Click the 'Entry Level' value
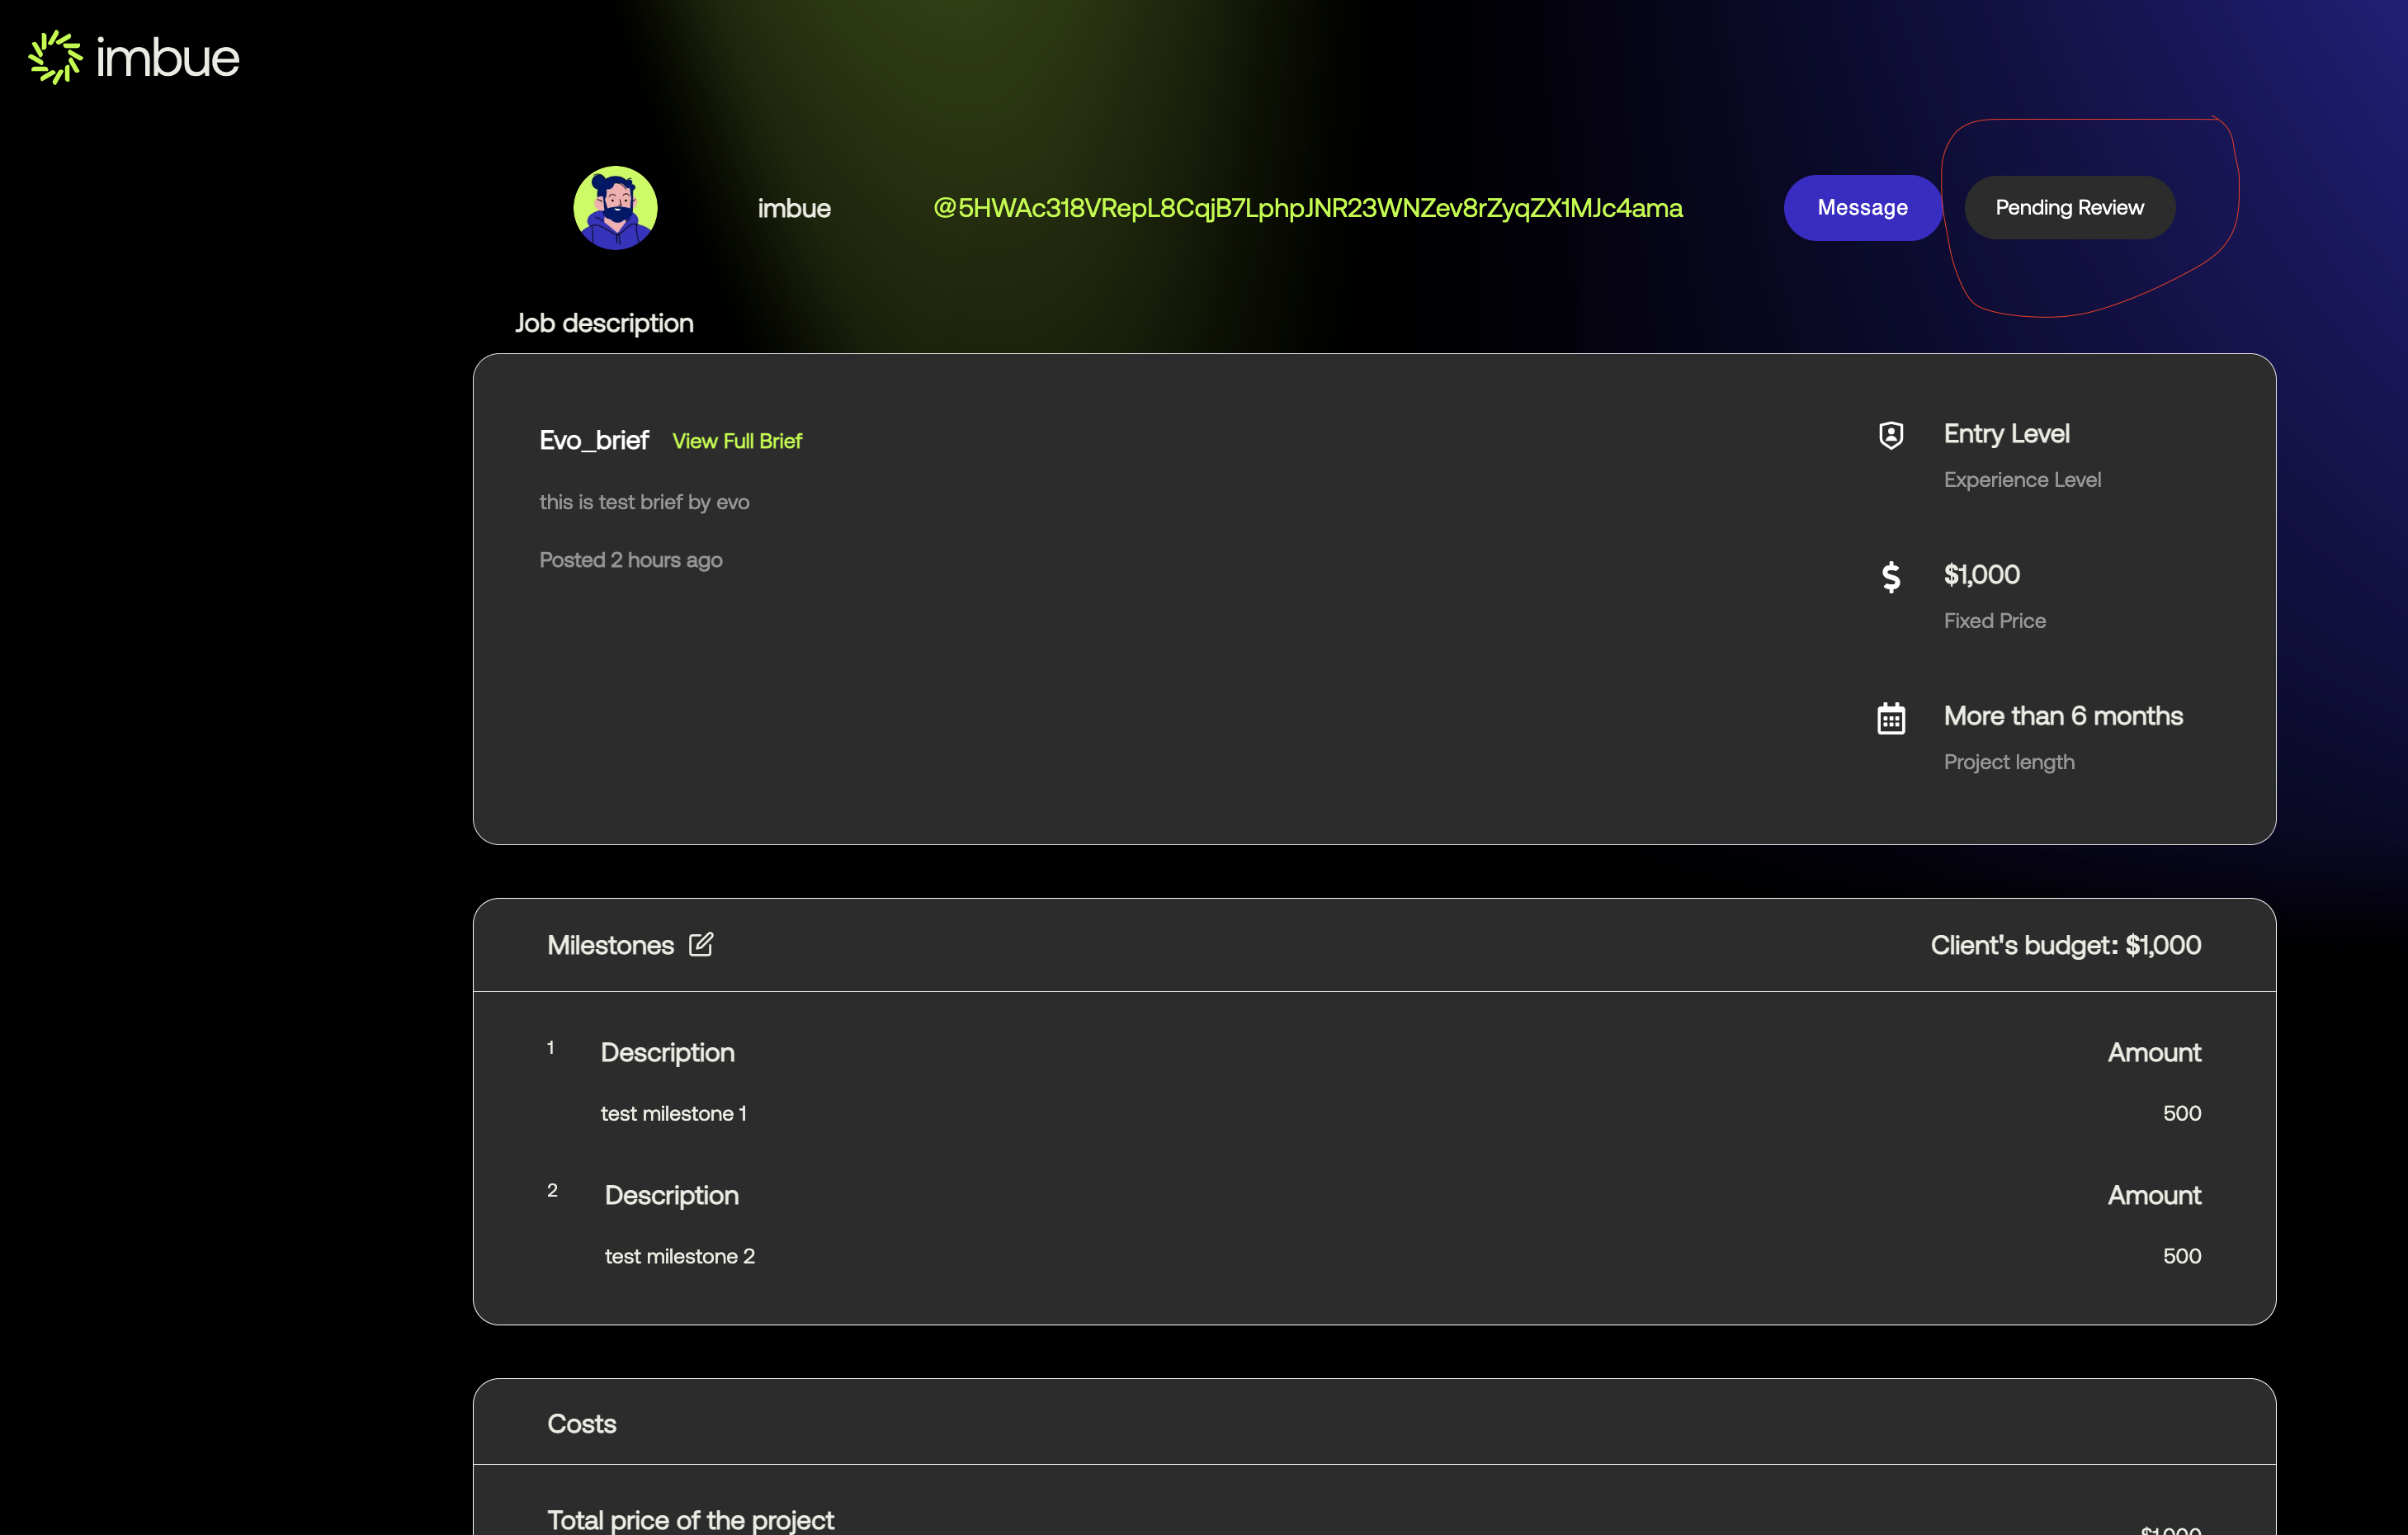The image size is (2408, 1535). tap(2006, 434)
